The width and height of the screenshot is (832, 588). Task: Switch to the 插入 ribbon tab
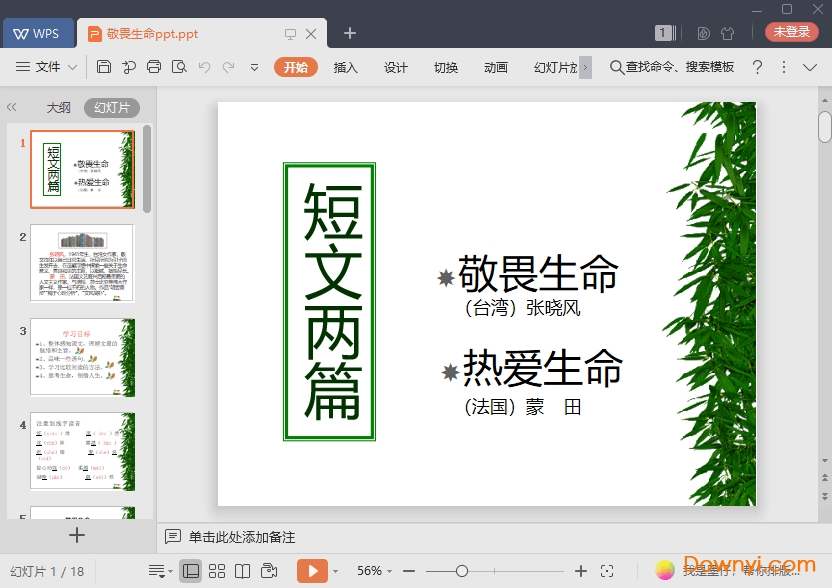coord(345,67)
